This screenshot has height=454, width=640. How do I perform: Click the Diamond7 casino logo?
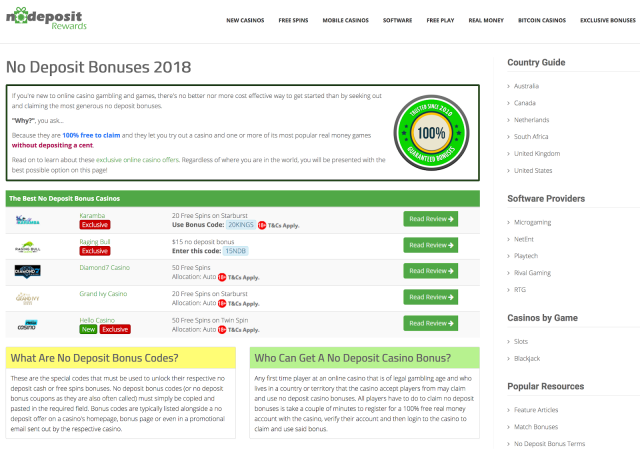point(27,271)
